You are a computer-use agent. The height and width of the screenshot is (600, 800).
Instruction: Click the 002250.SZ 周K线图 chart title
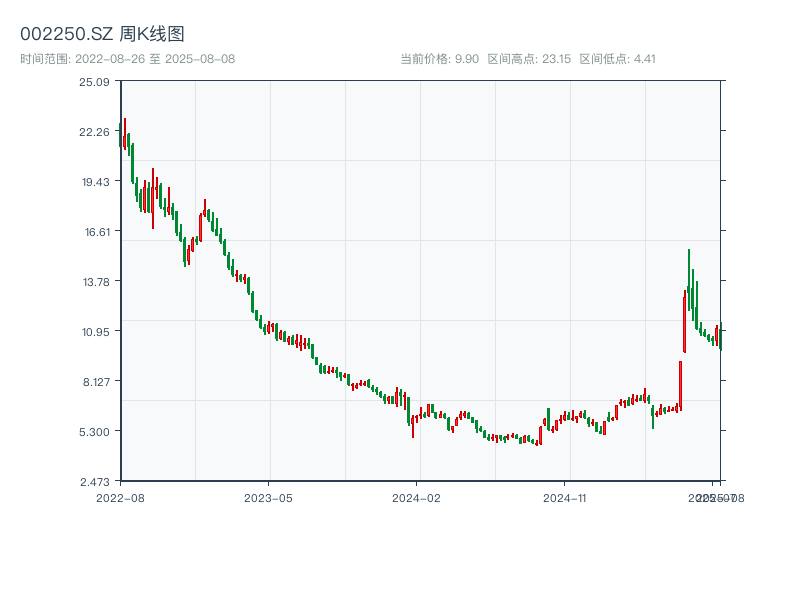102,34
